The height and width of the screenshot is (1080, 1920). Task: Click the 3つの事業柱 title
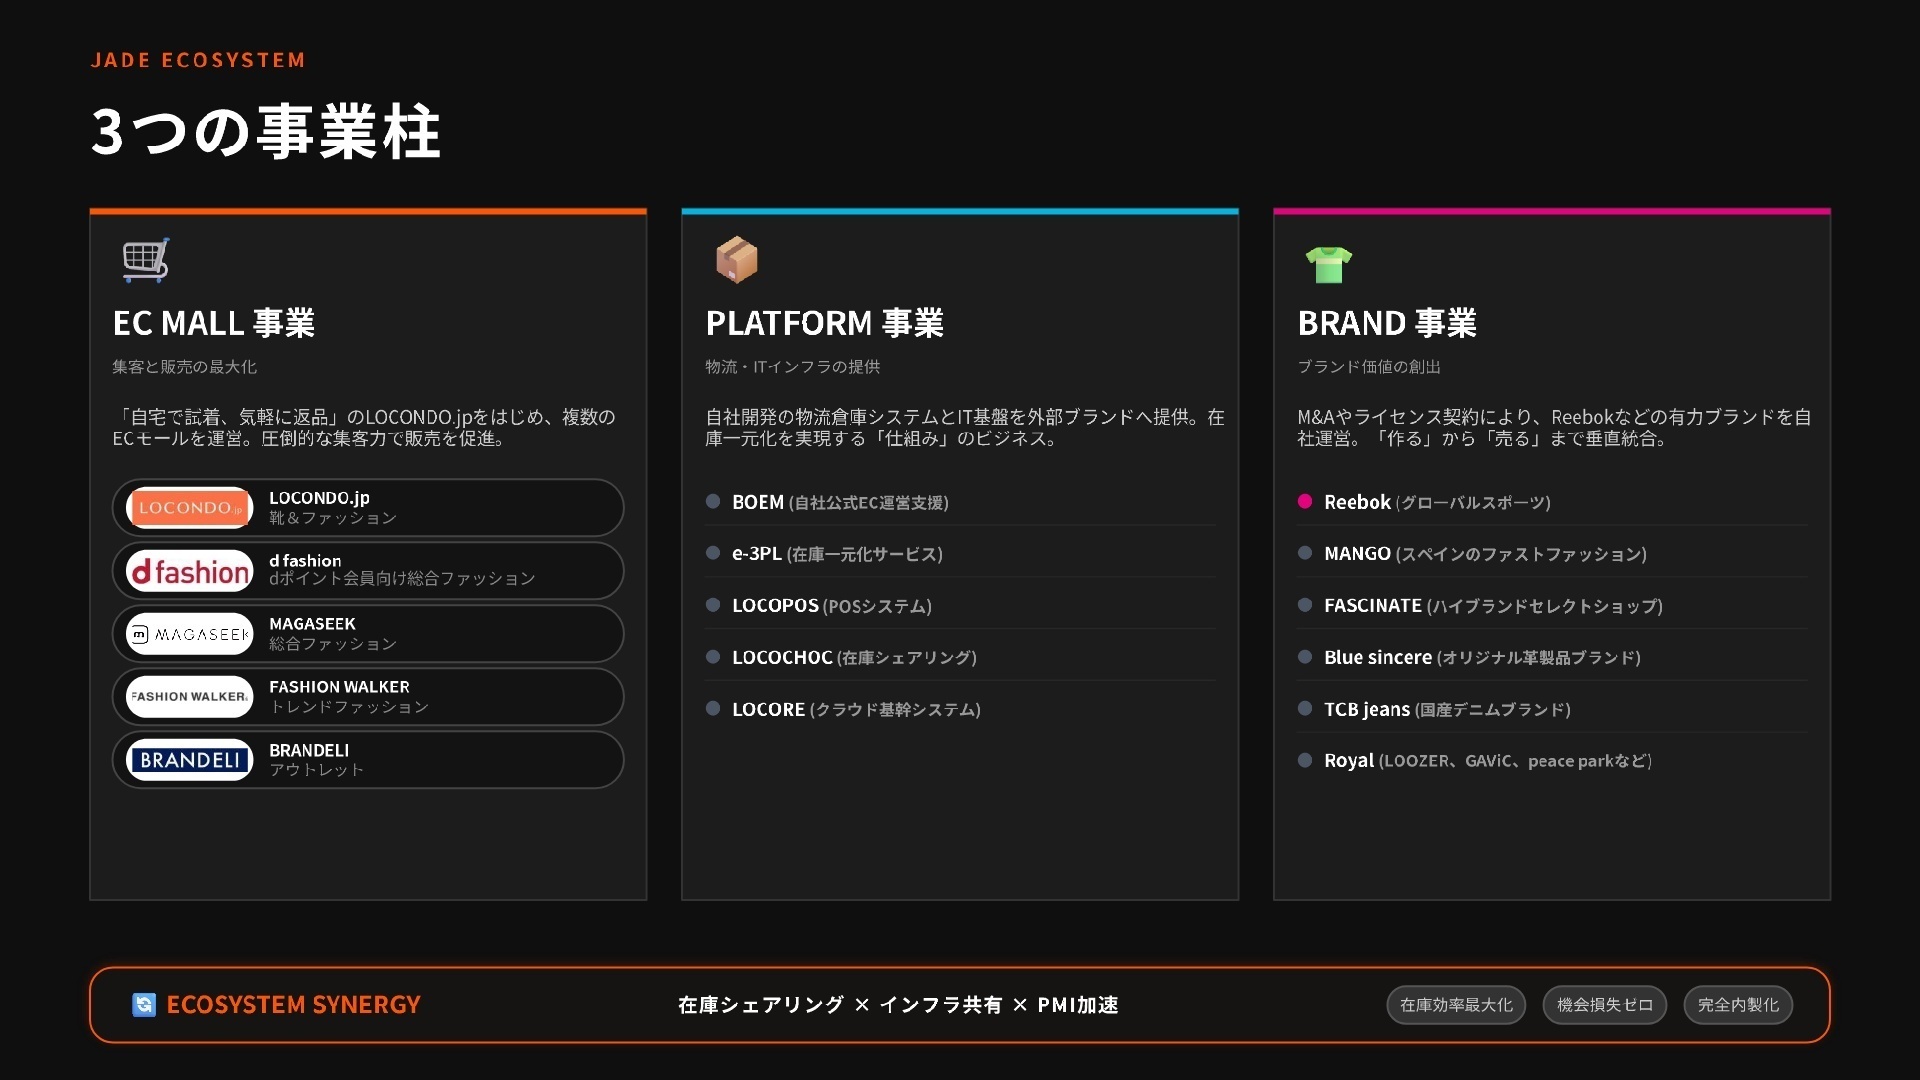266,131
